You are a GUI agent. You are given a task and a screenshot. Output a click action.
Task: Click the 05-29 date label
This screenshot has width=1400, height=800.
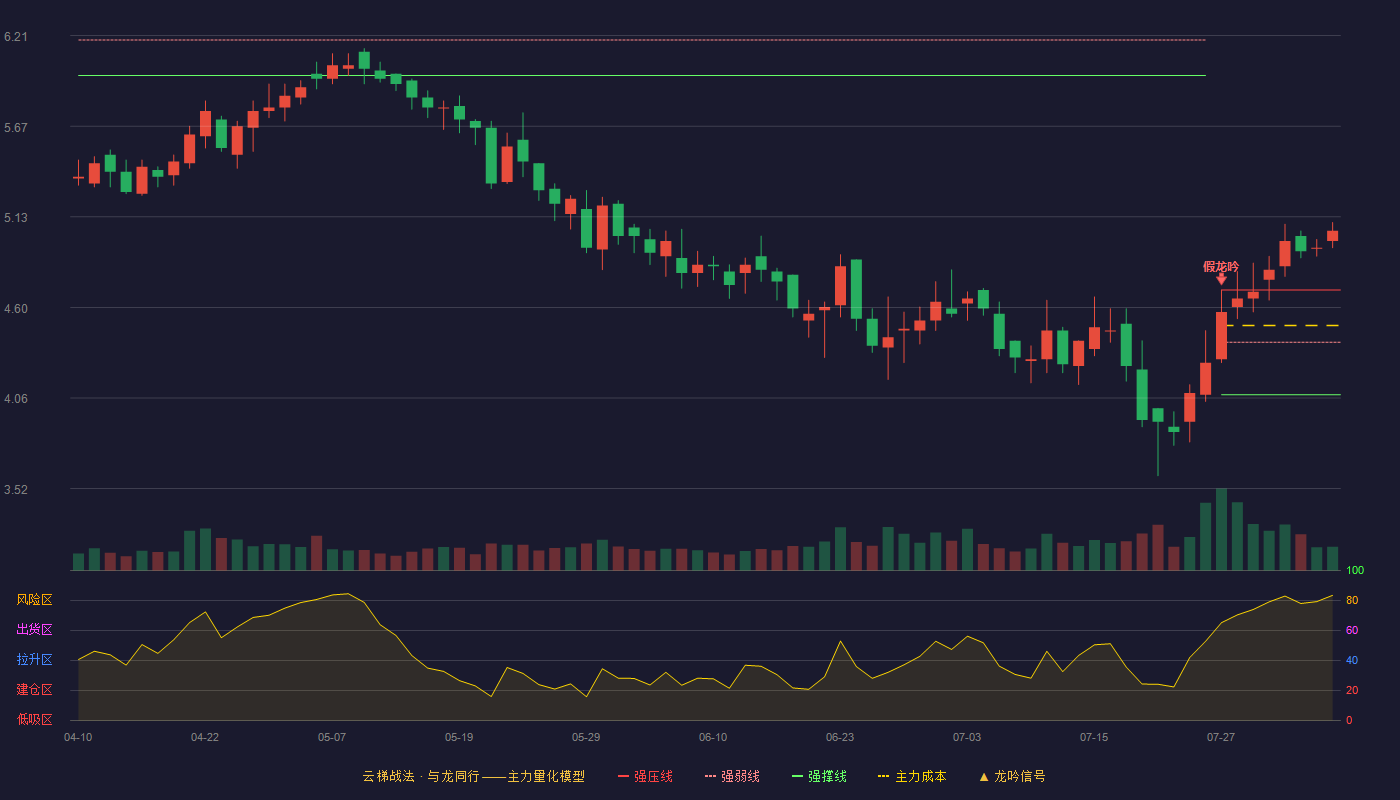click(x=586, y=737)
